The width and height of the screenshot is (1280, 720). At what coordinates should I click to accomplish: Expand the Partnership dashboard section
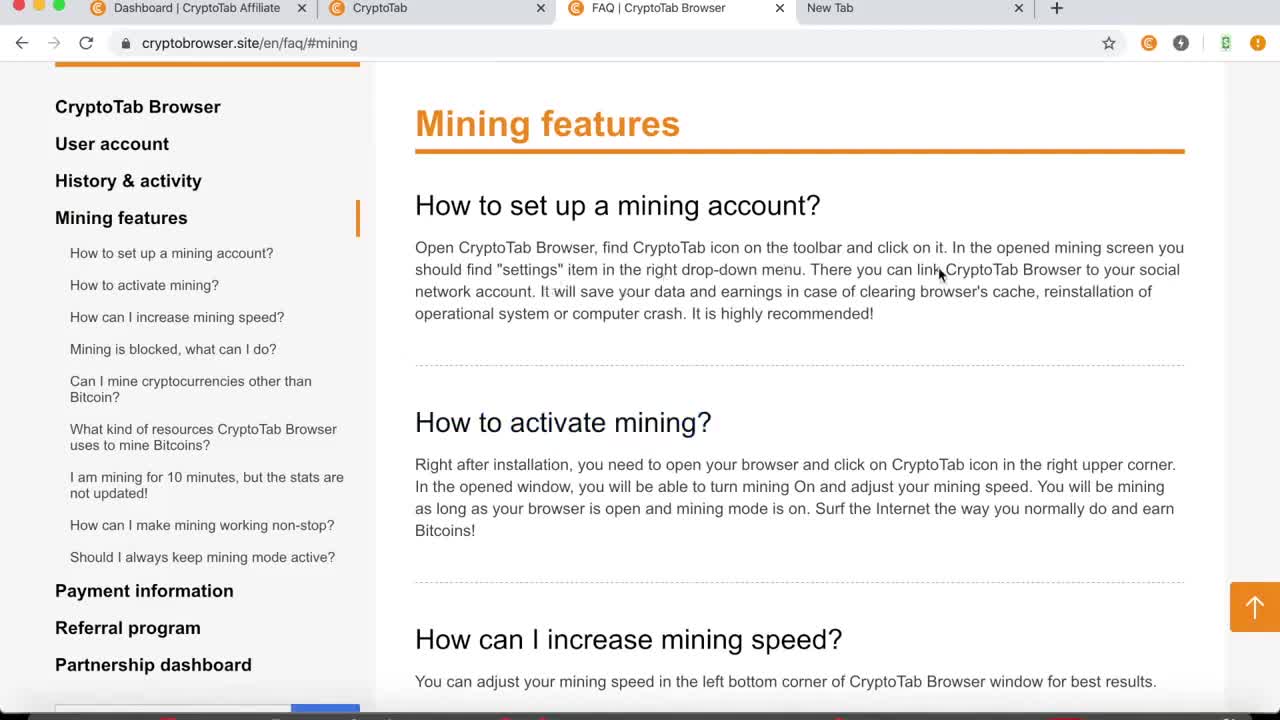pyautogui.click(x=153, y=665)
